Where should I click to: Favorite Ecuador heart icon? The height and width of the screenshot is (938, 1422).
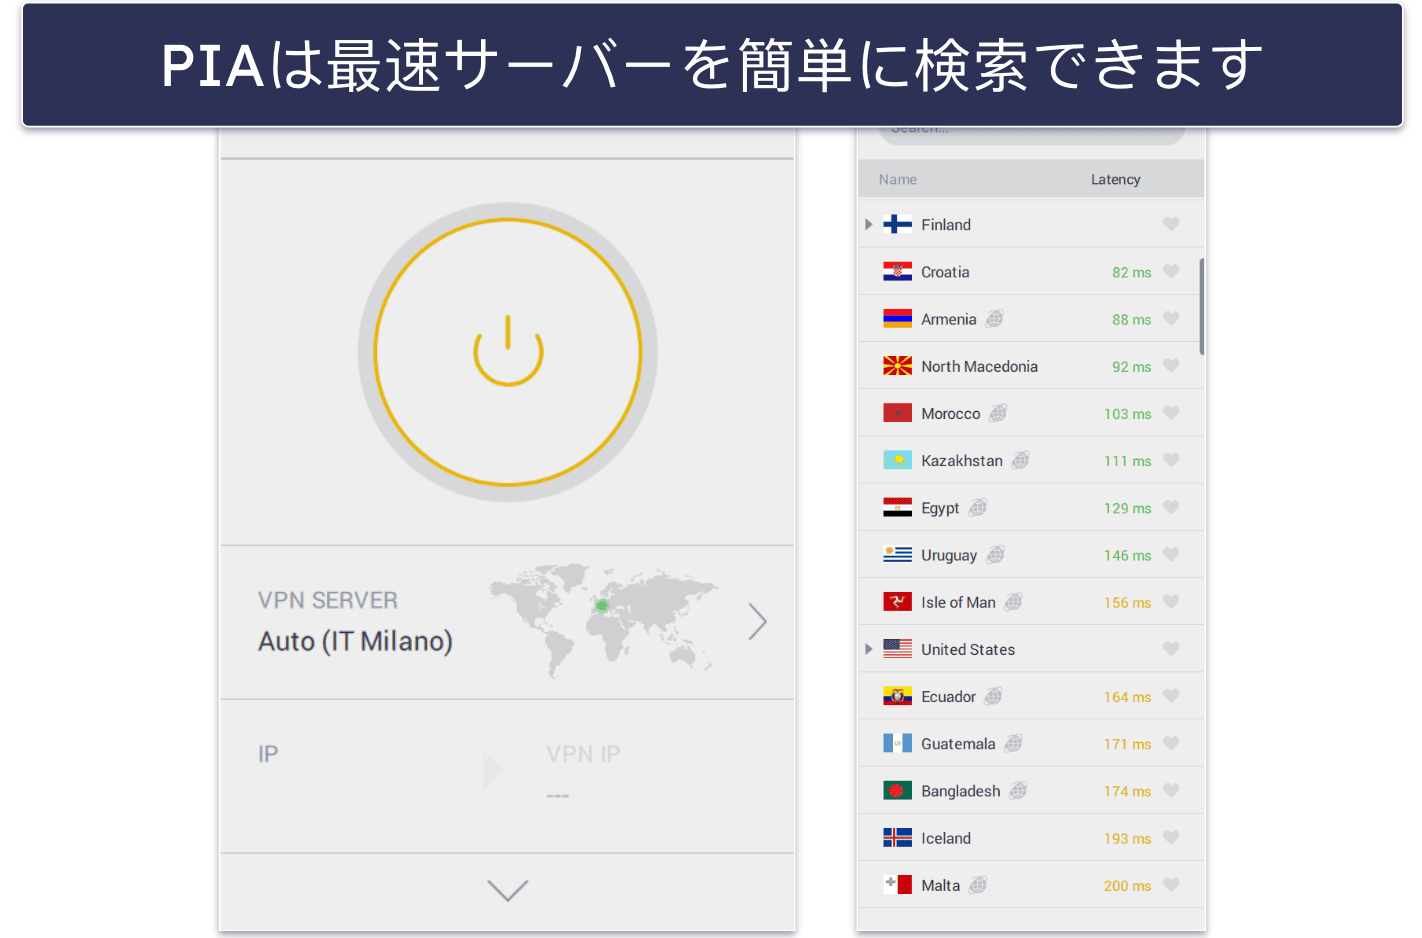click(1171, 695)
